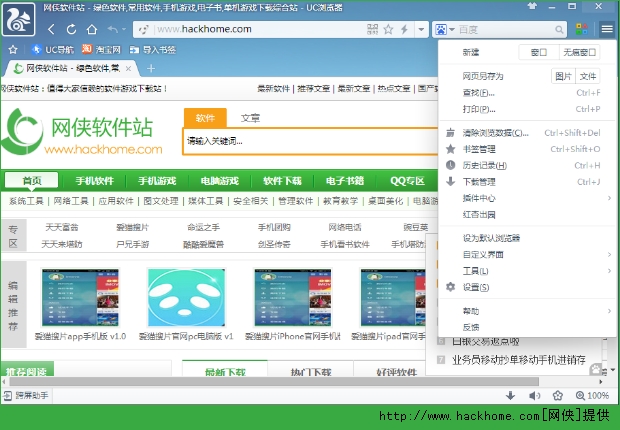Click the undo closed tab arrow
Viewport: 620px width, 430px height.
(x=112, y=29)
